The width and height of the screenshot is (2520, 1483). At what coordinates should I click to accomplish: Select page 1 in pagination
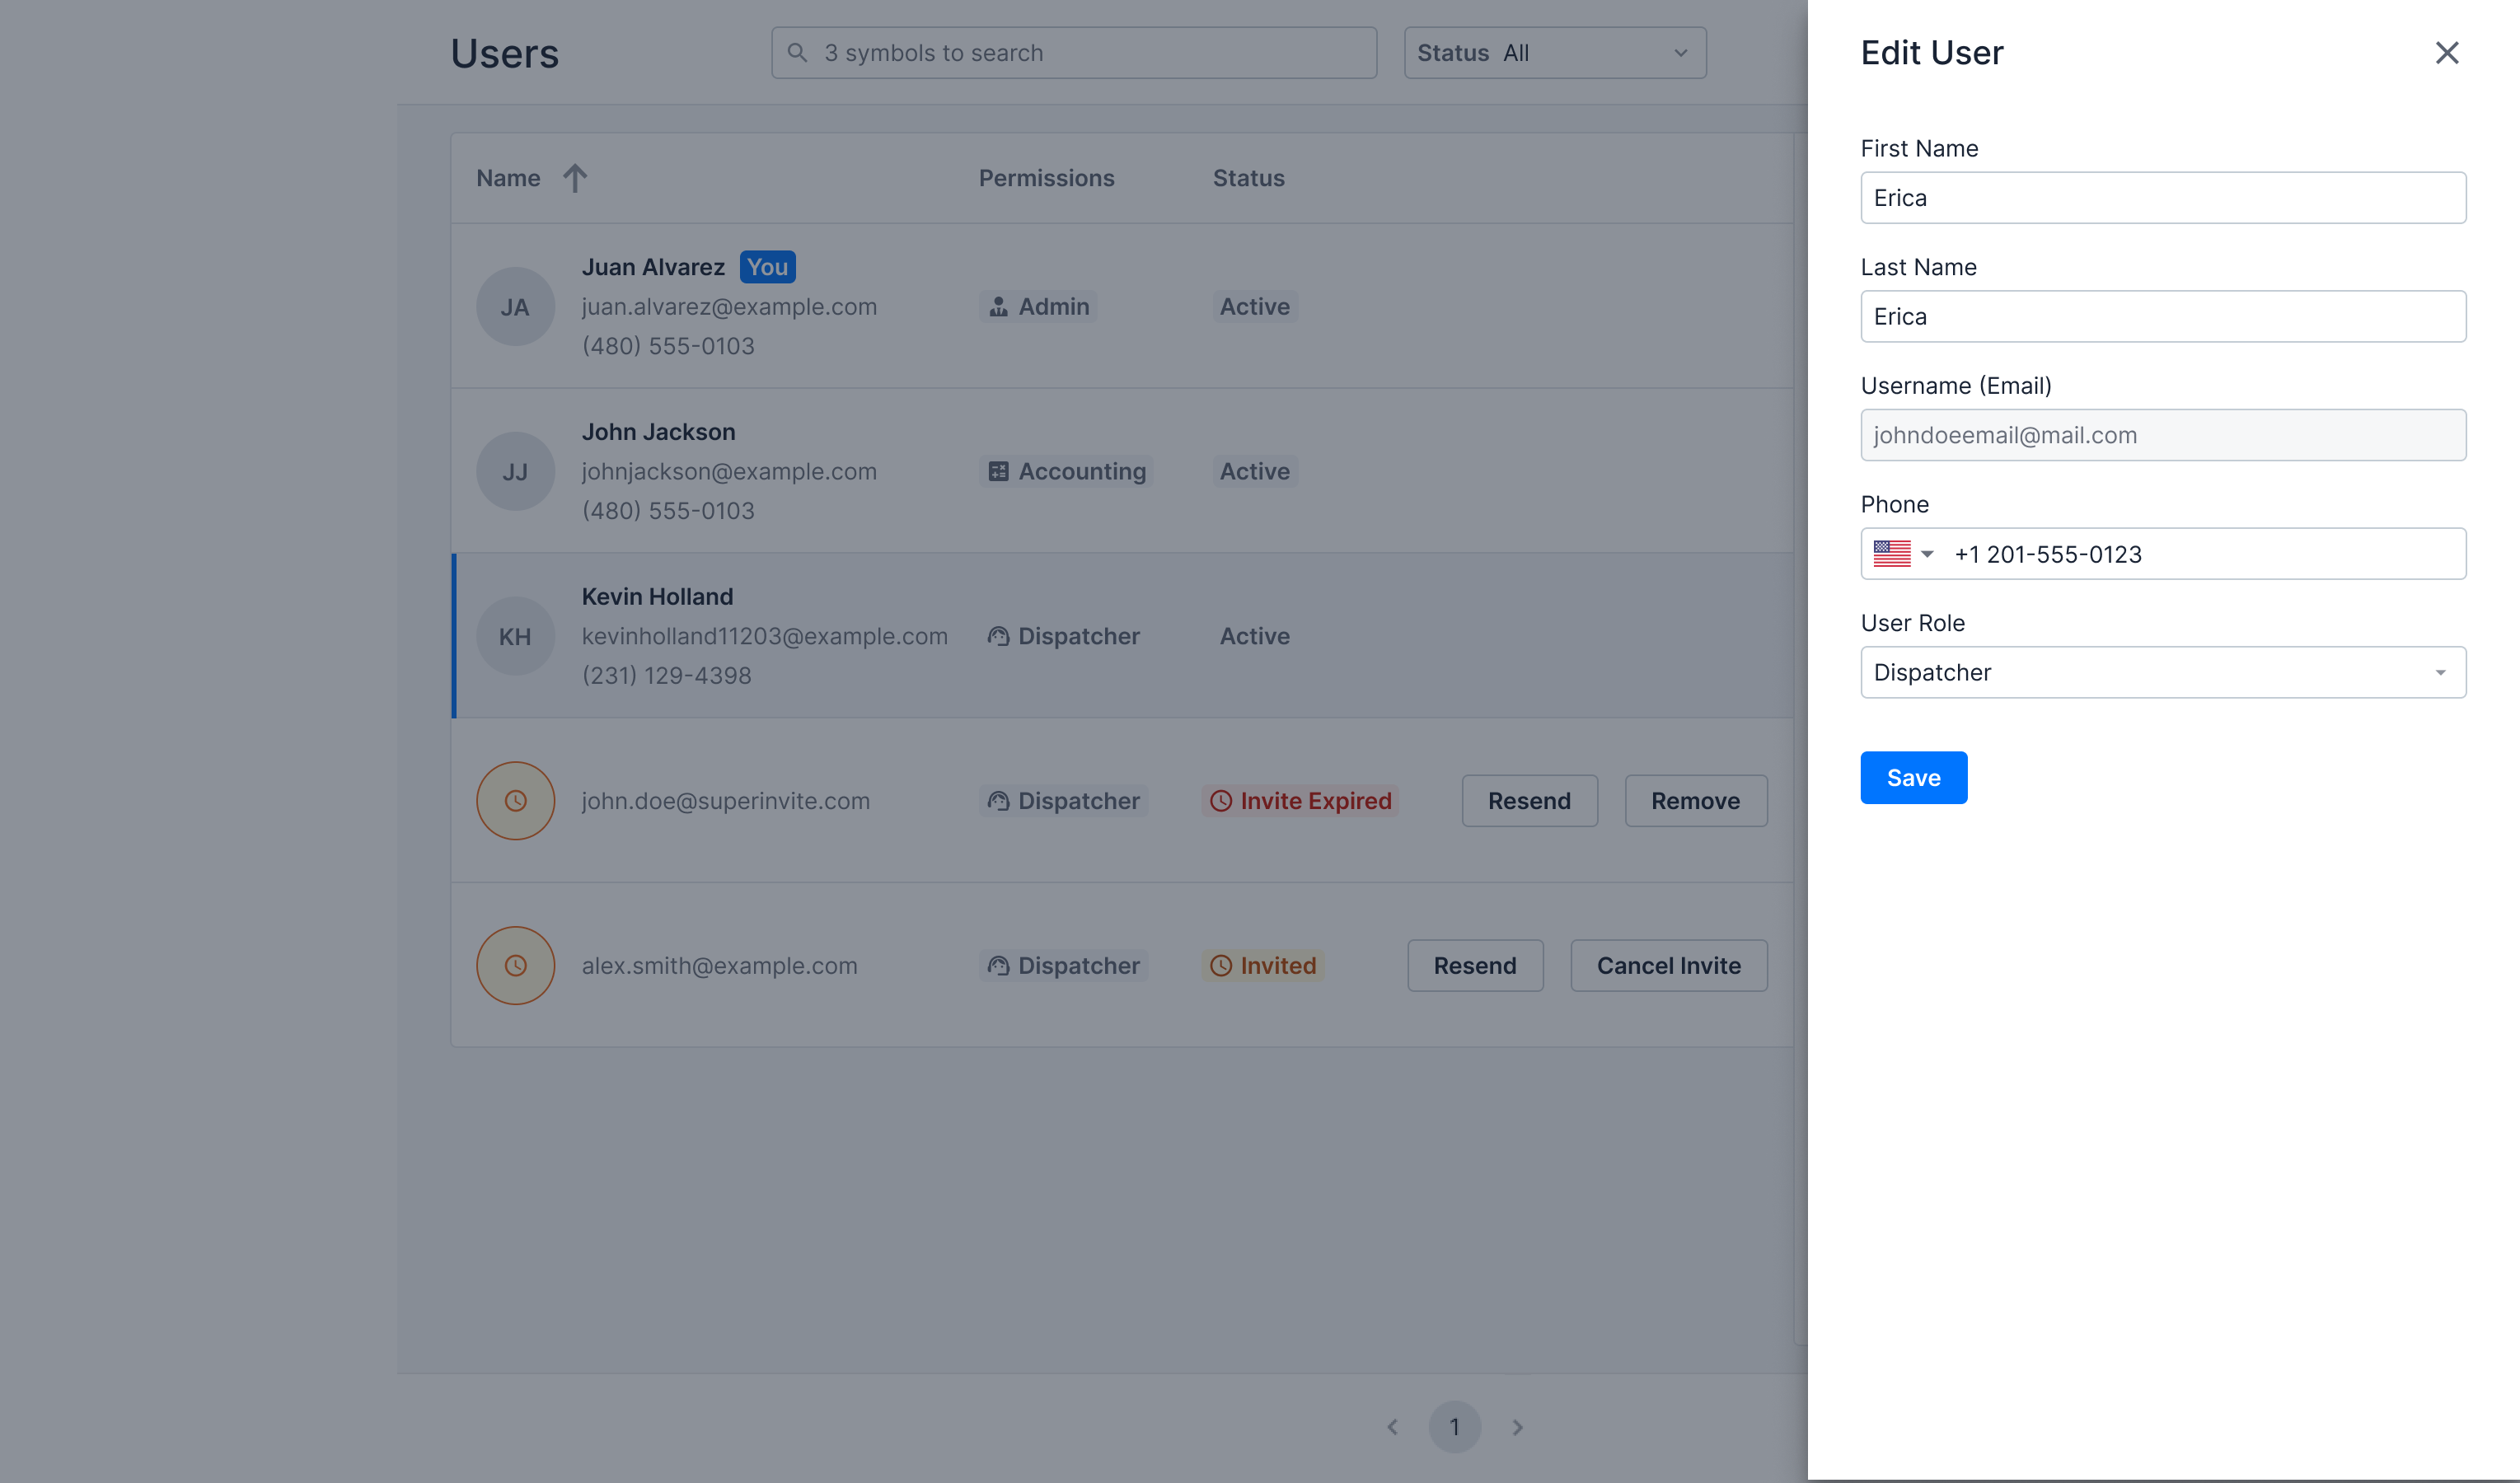1455,1427
